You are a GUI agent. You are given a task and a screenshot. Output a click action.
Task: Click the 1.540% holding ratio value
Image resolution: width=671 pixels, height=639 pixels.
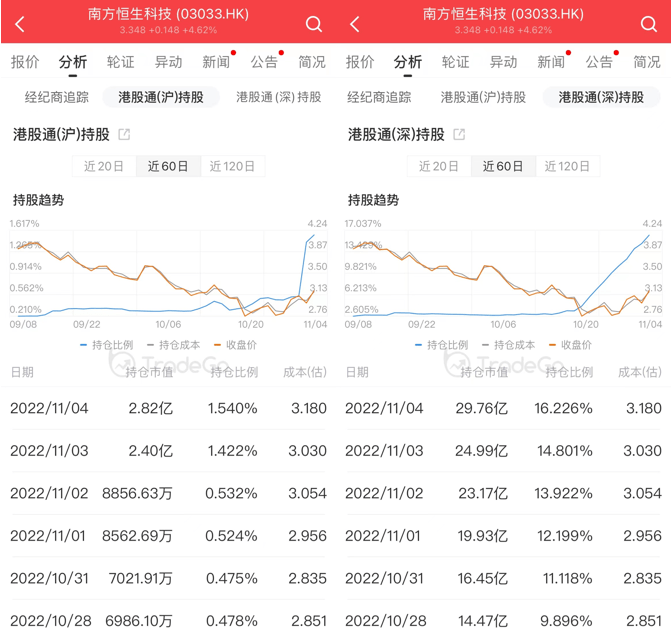(x=232, y=408)
